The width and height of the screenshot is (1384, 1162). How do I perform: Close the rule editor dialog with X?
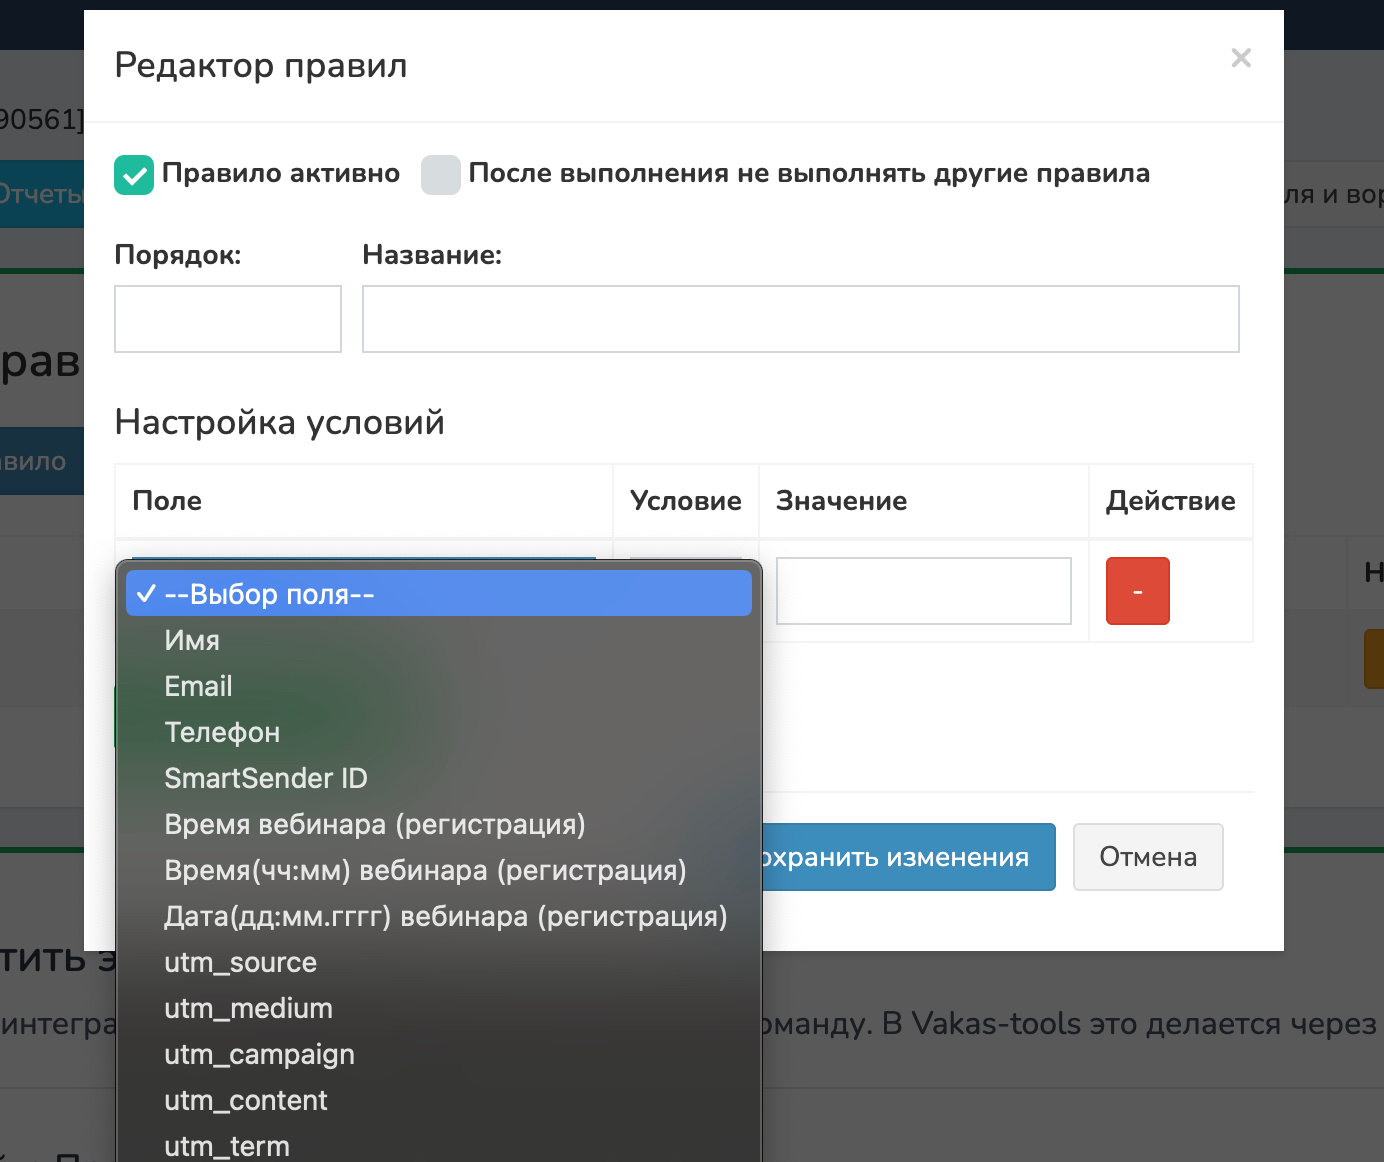click(1241, 58)
